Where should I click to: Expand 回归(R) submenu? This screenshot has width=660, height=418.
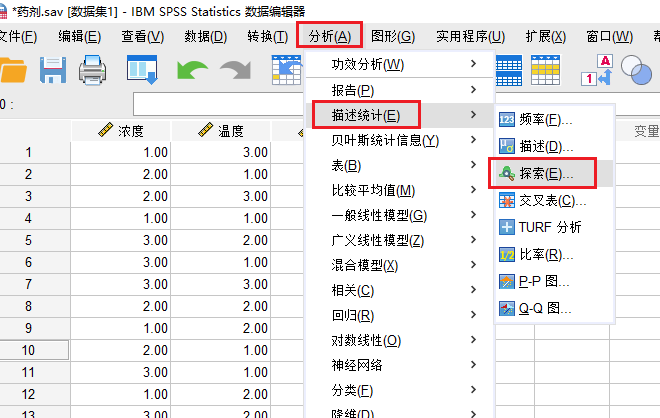pos(399,315)
